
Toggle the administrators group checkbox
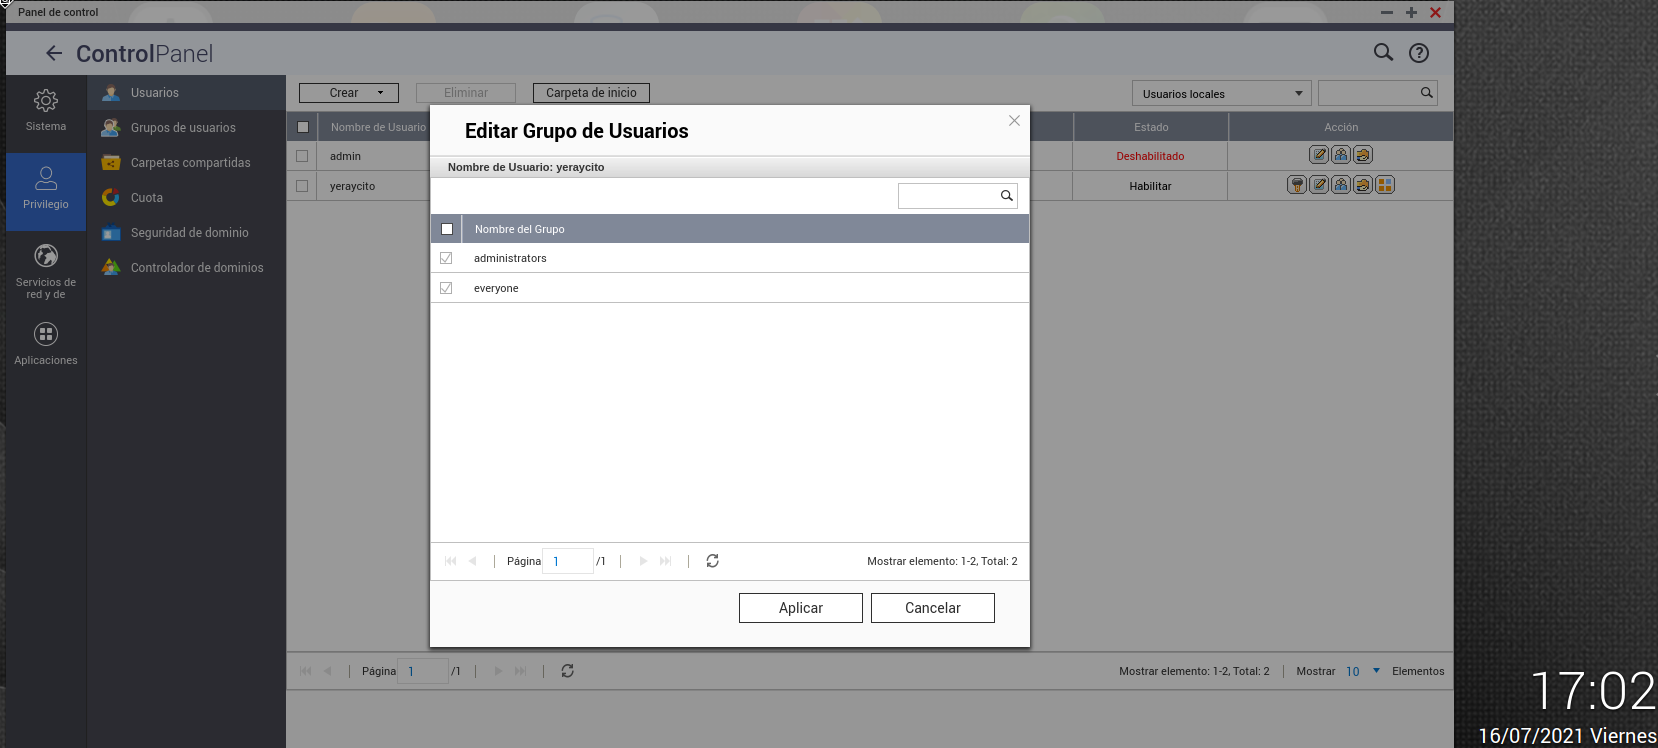click(446, 258)
